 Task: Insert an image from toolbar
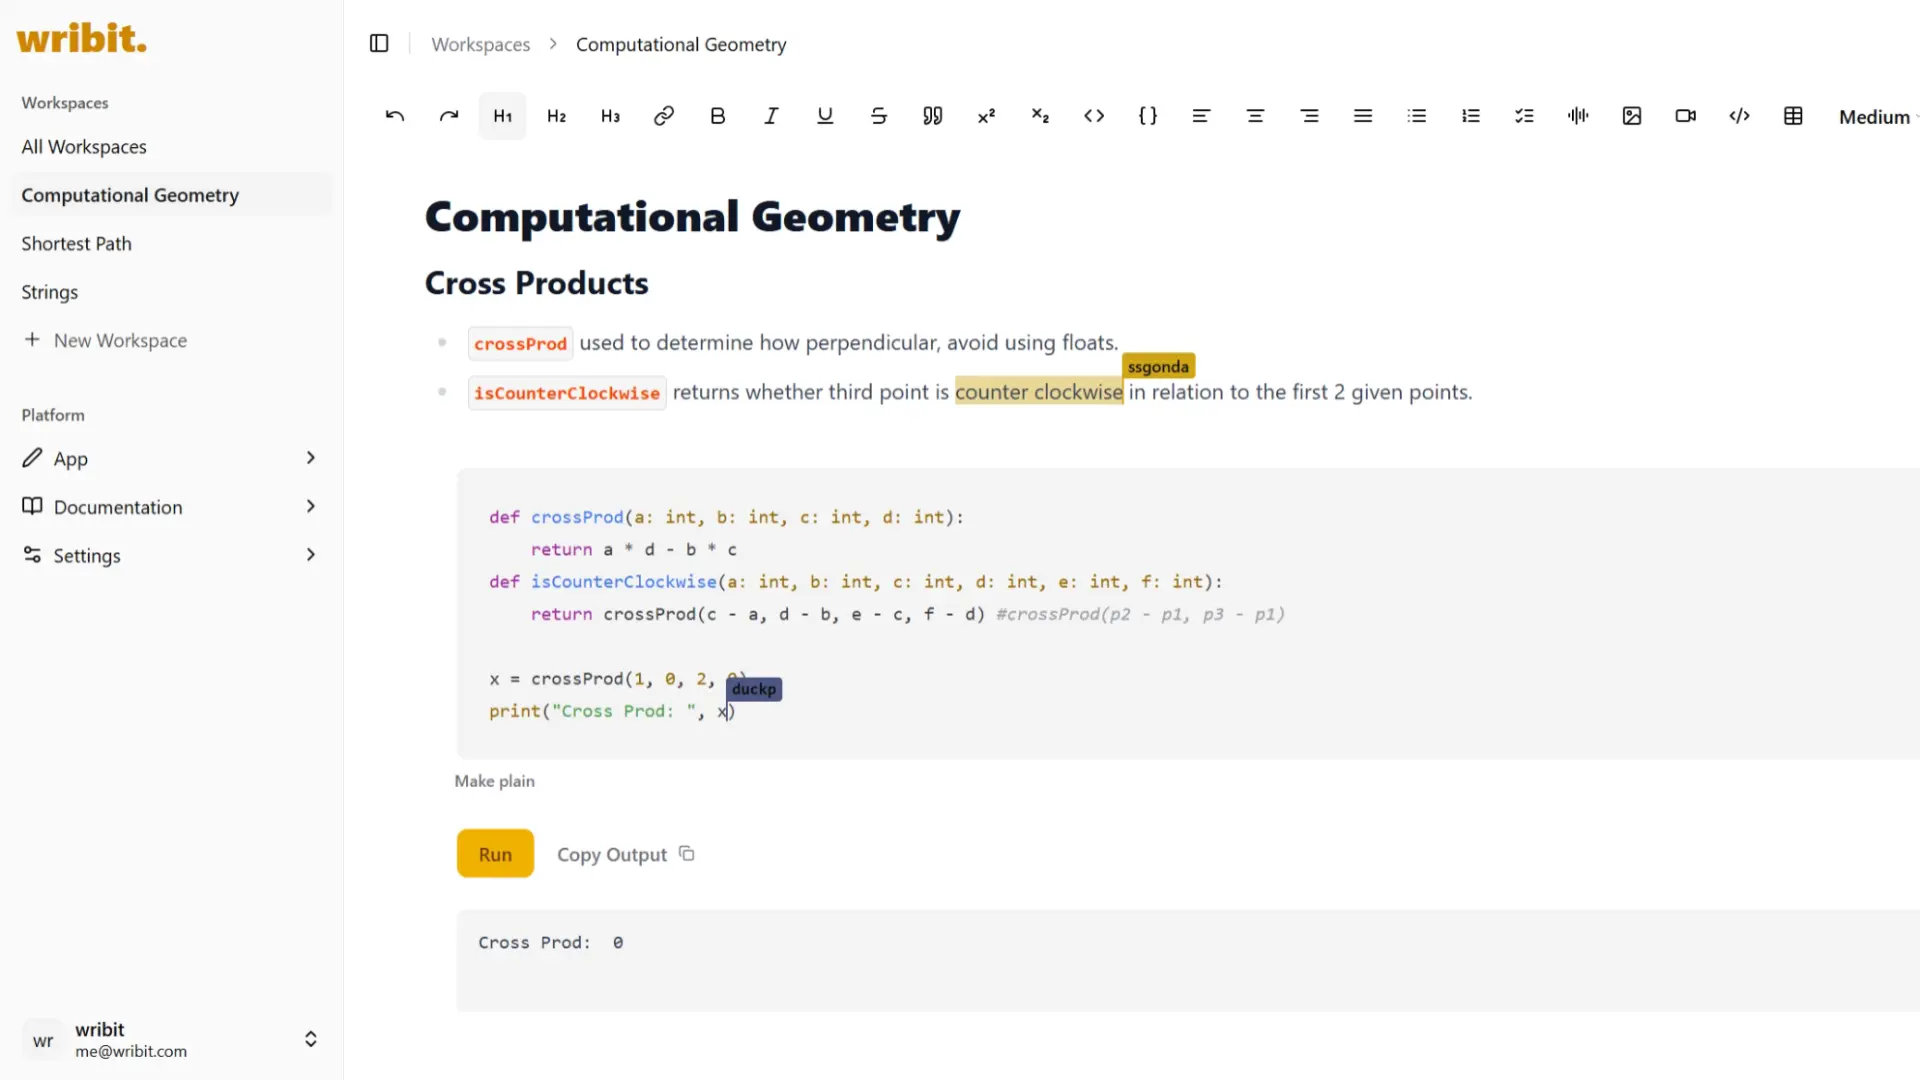point(1632,116)
